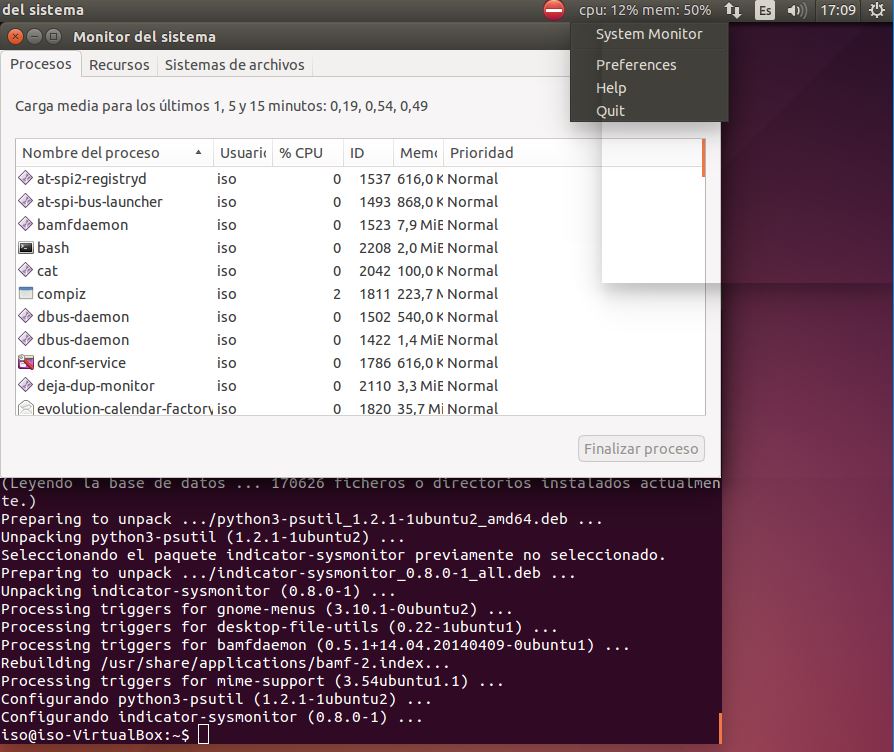Click the bash process terminal icon
Screen dimensions: 894x752
26,248
